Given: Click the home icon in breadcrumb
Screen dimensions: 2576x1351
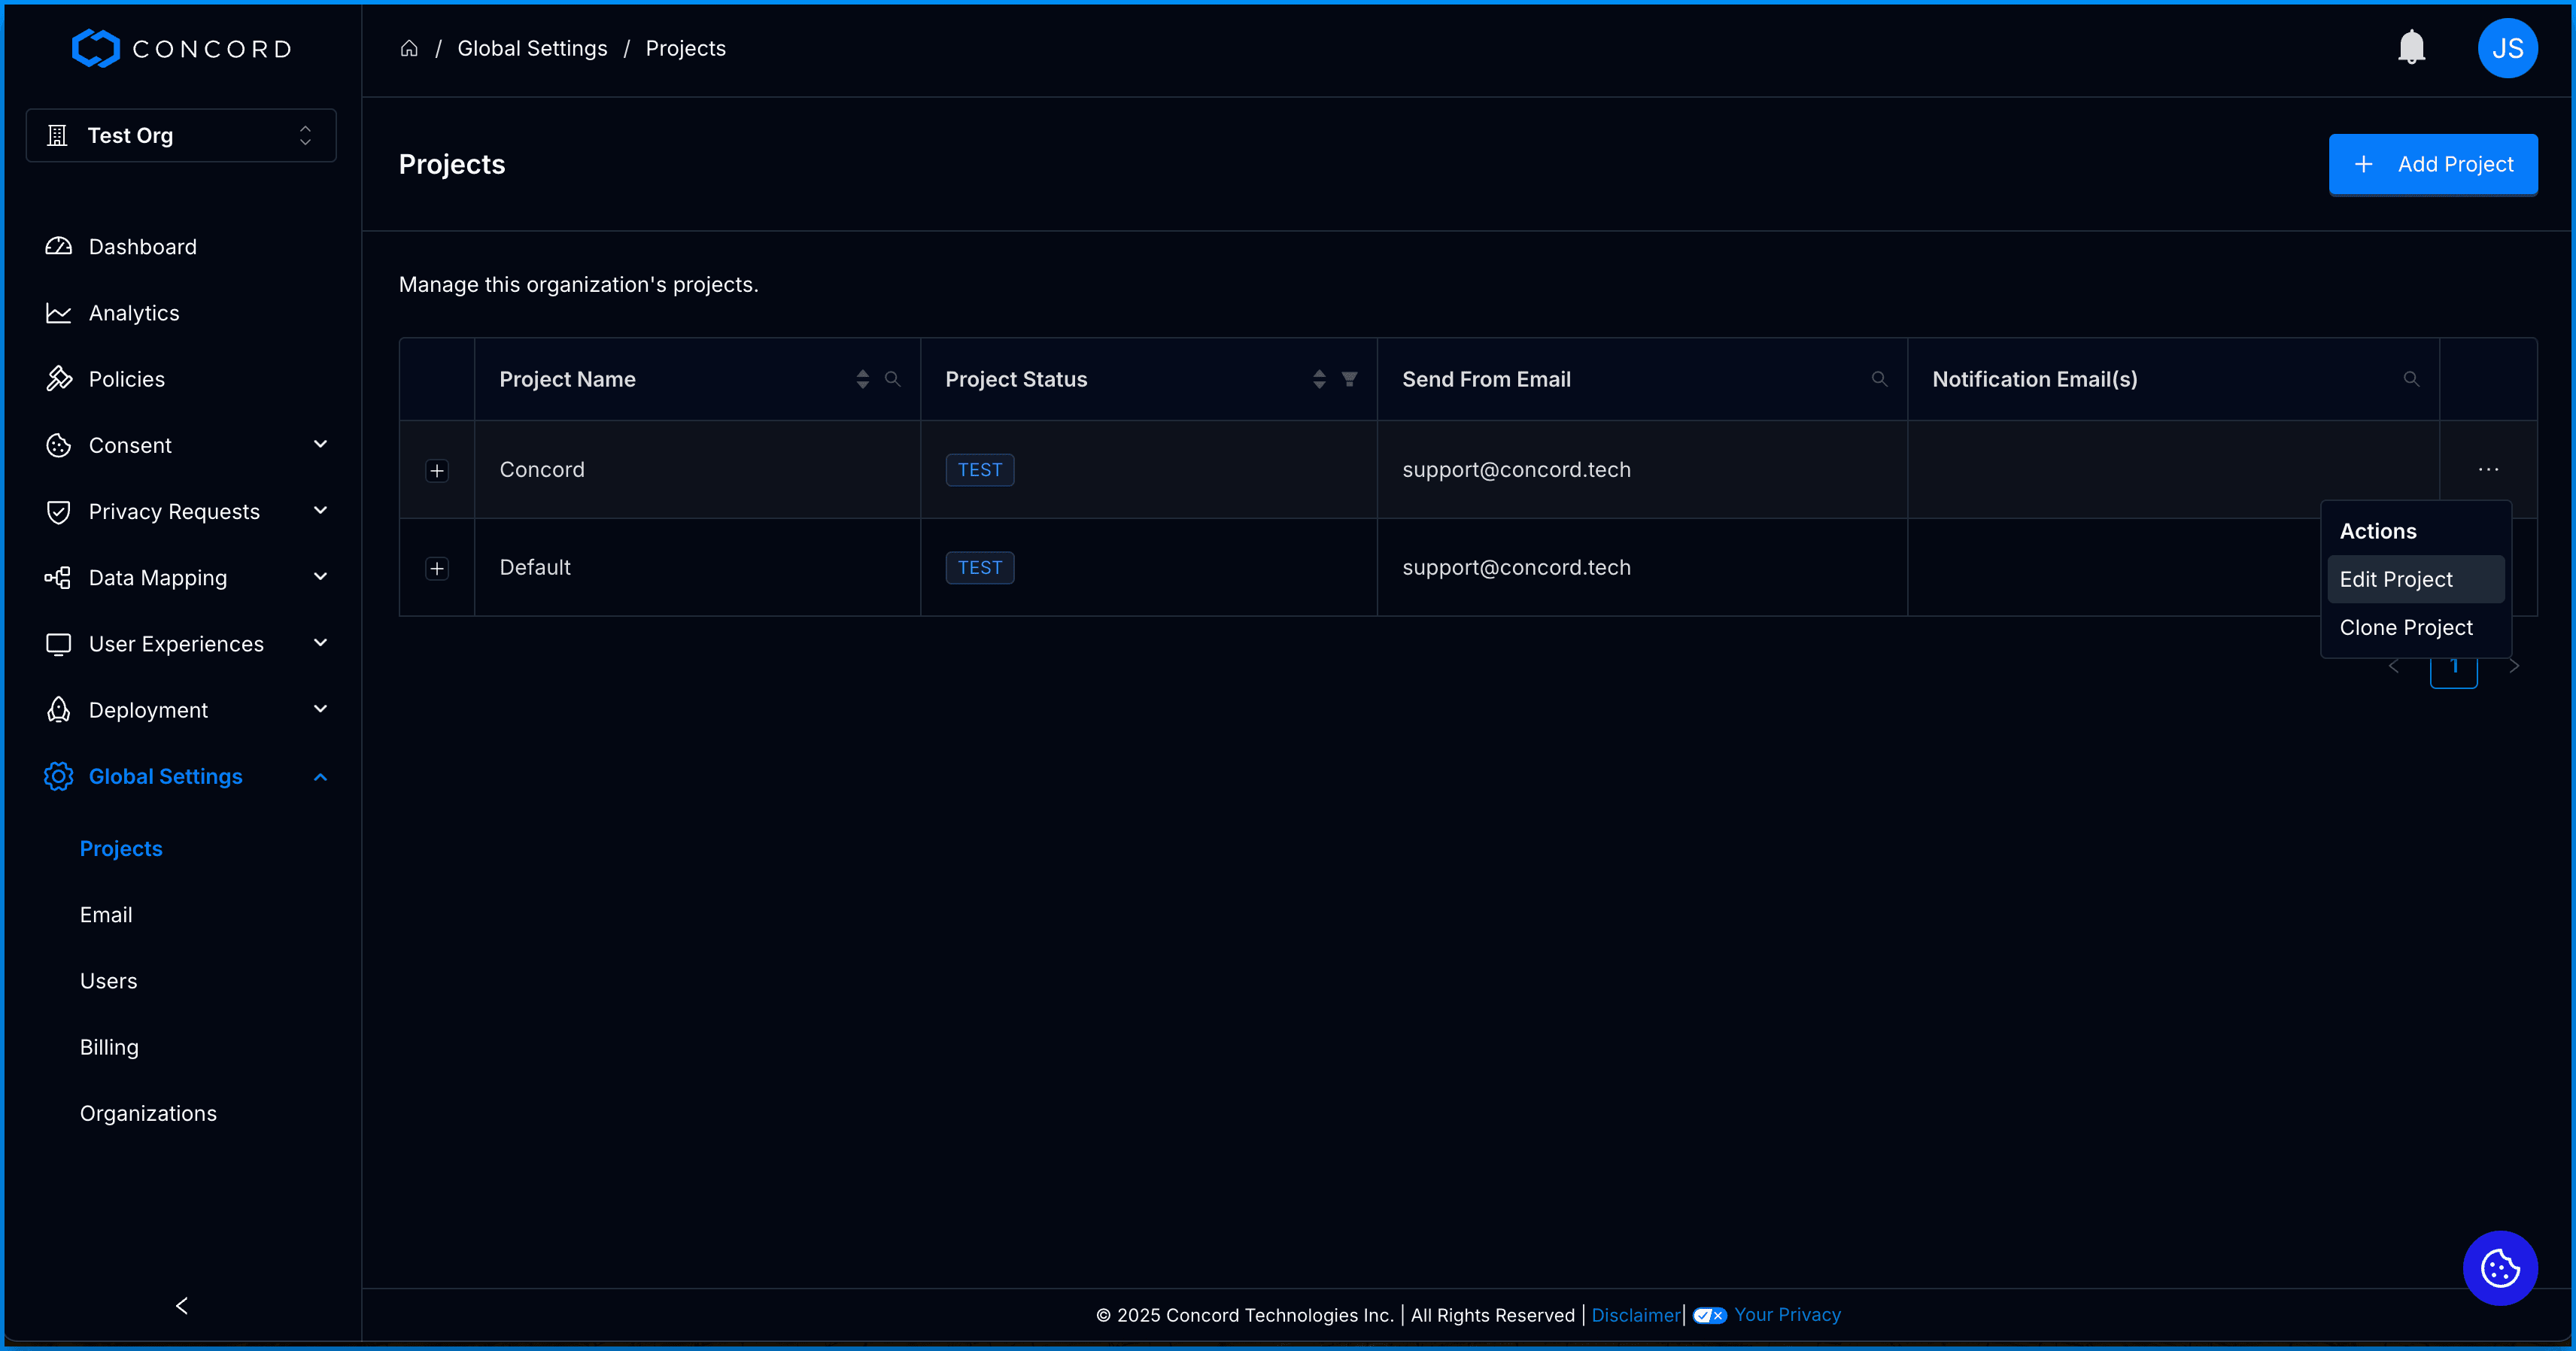Looking at the screenshot, I should point(409,48).
